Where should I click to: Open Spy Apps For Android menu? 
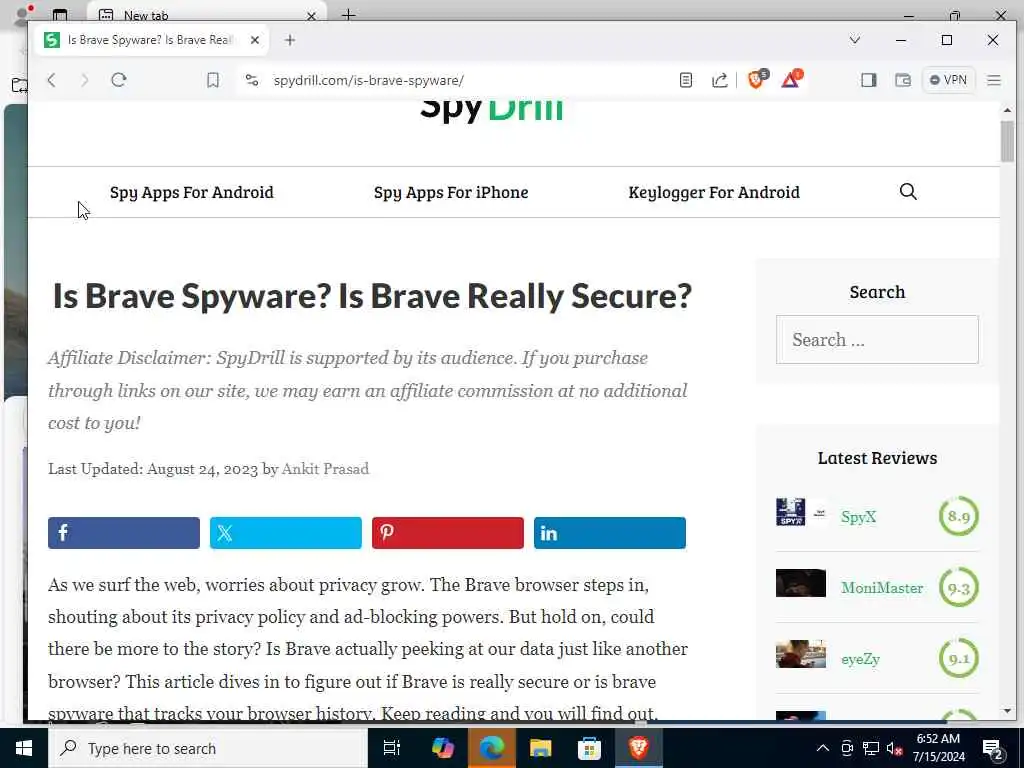[x=192, y=192]
